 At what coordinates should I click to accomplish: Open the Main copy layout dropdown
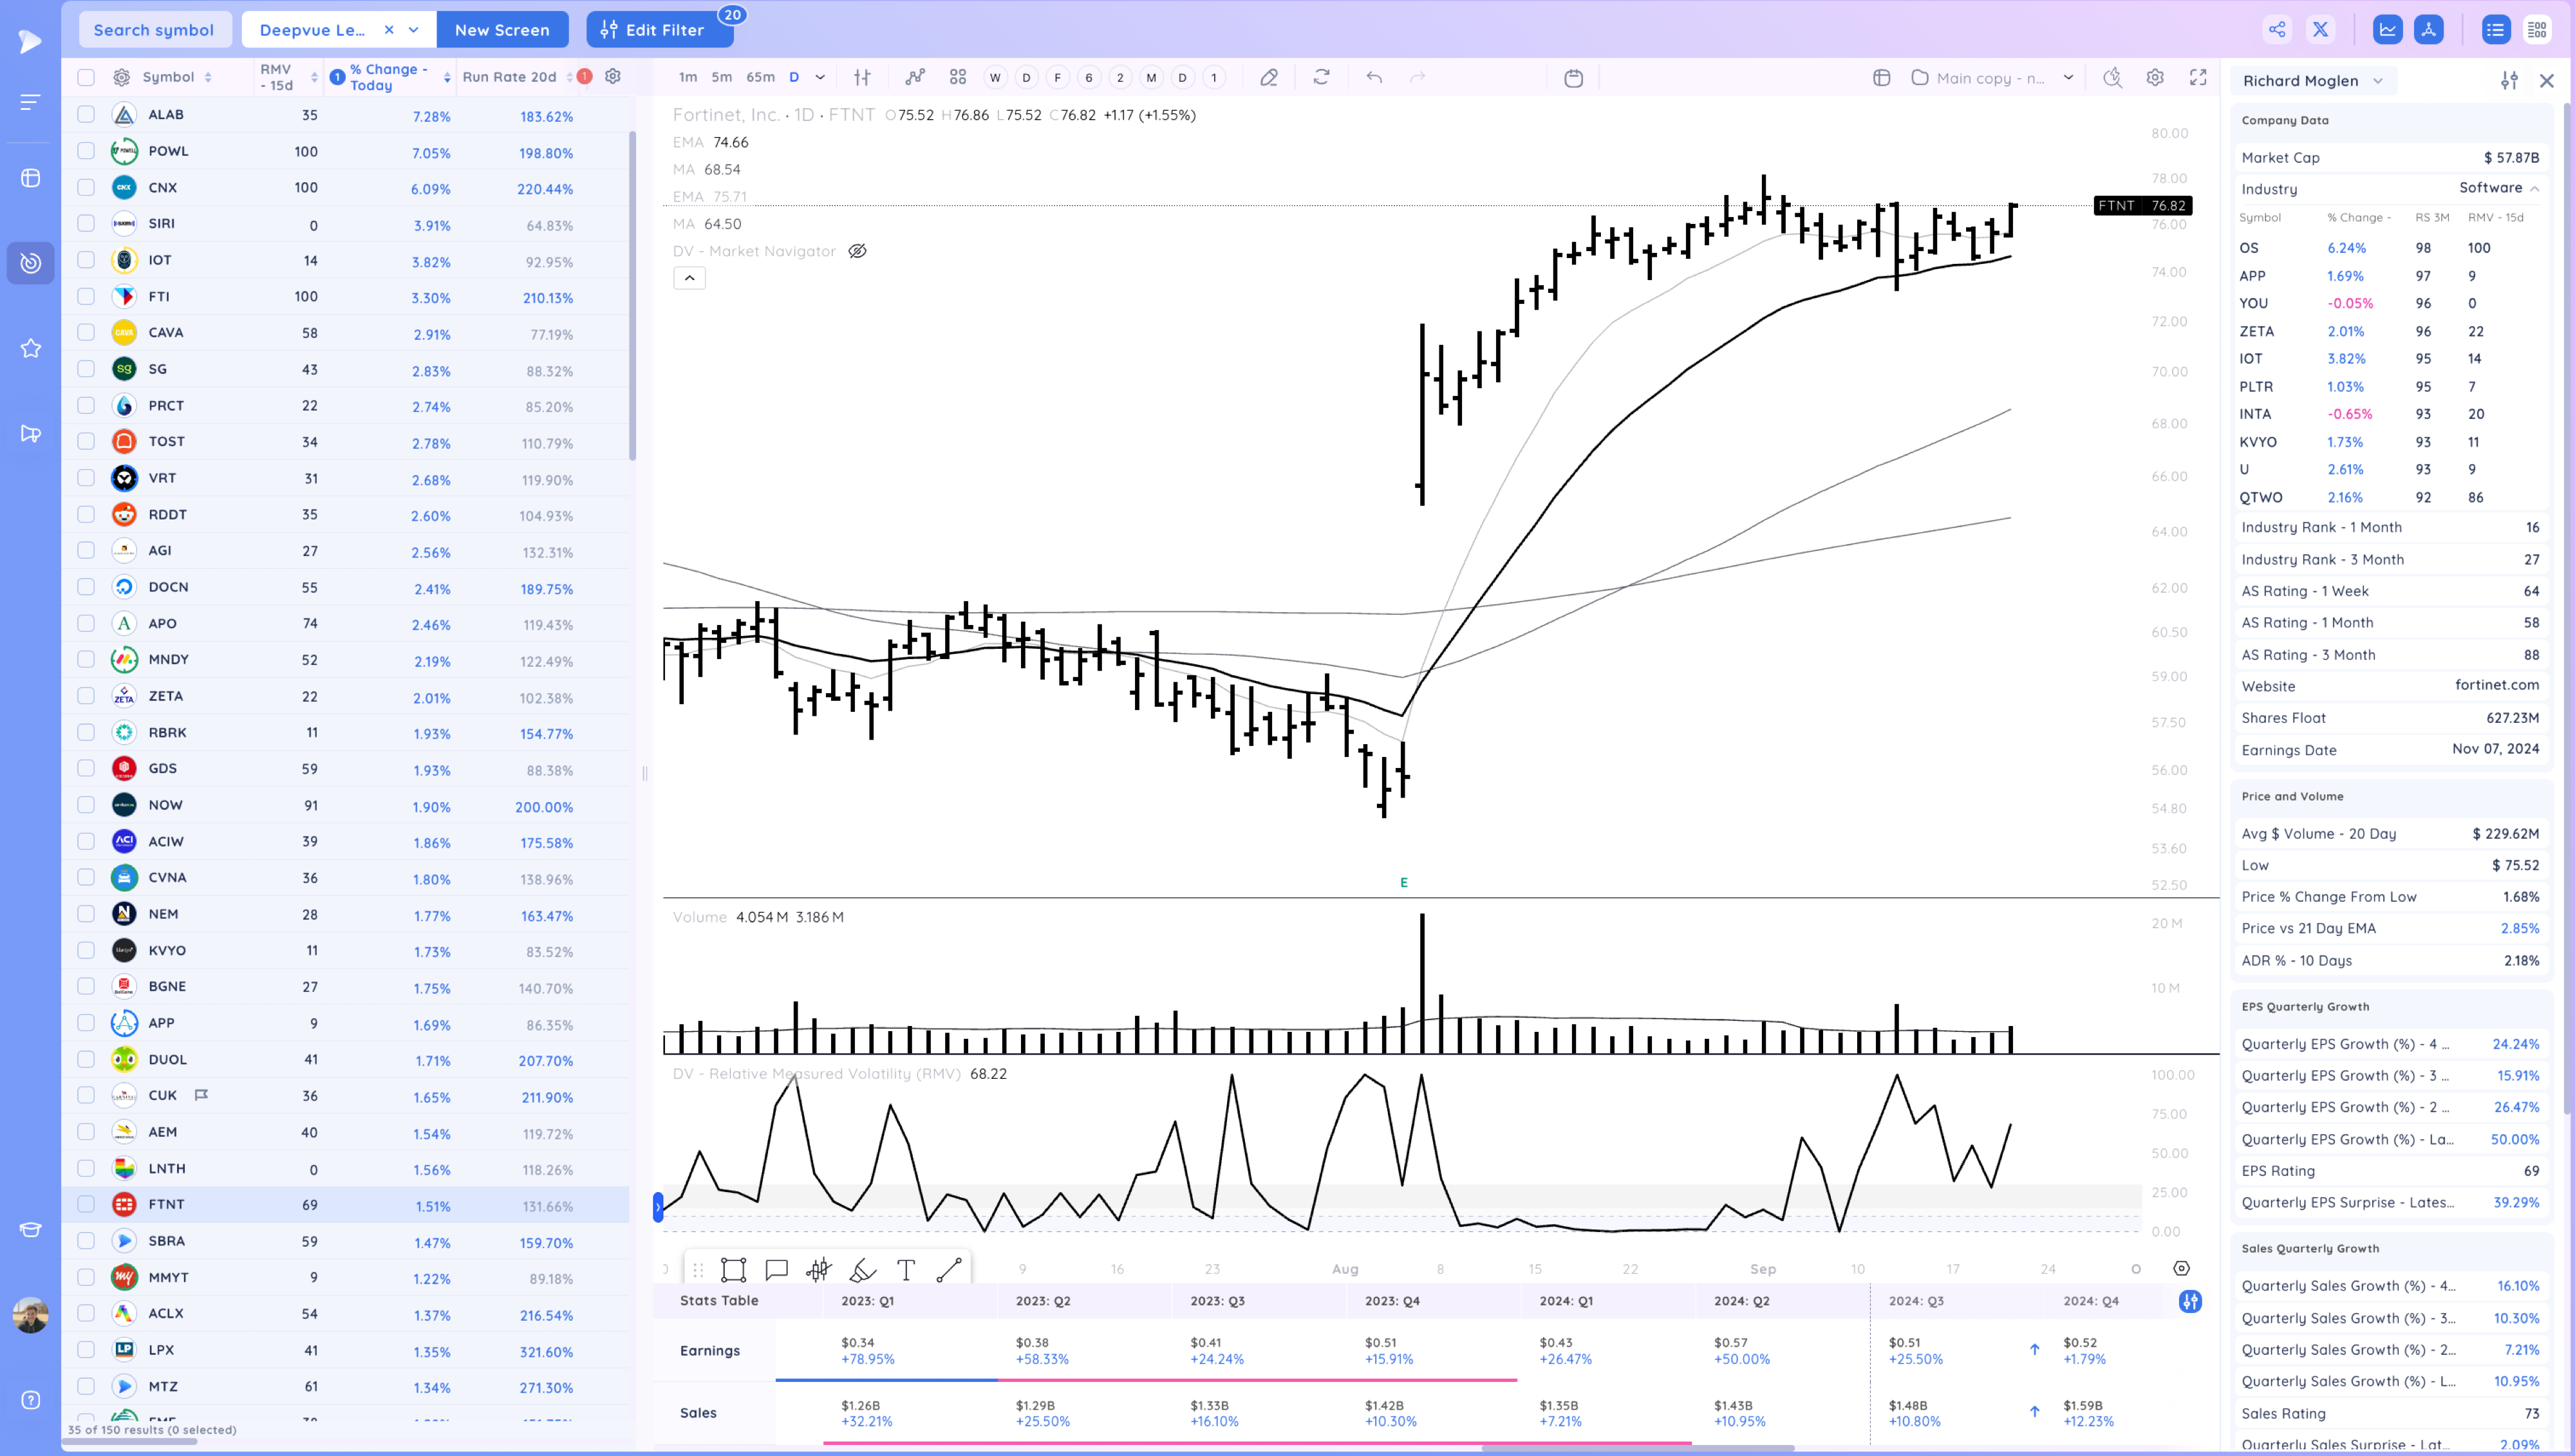pos(2068,78)
